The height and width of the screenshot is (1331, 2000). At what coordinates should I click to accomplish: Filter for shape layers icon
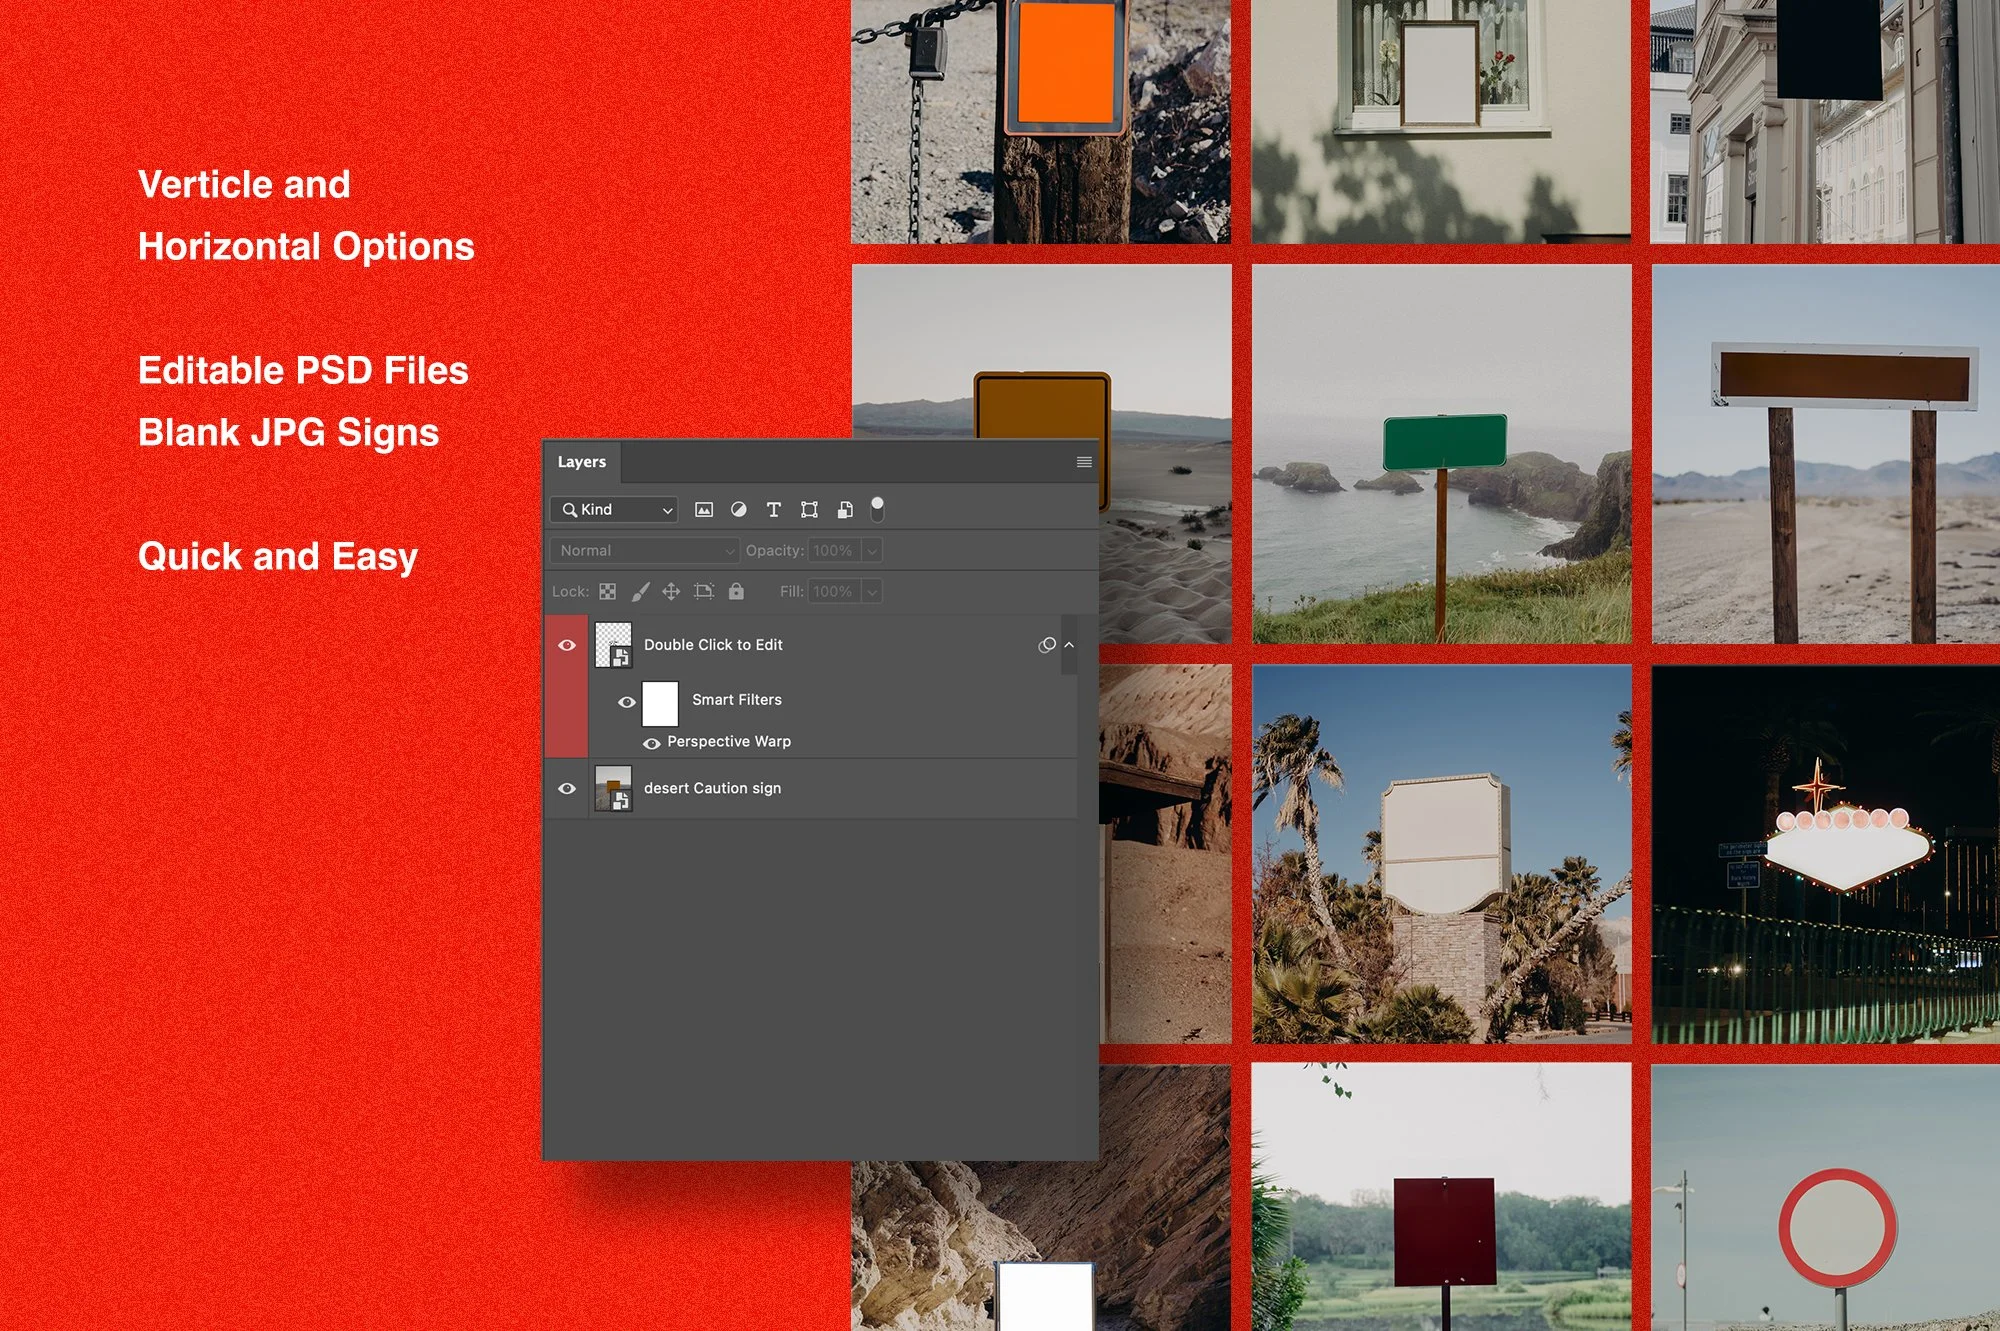pos(809,510)
